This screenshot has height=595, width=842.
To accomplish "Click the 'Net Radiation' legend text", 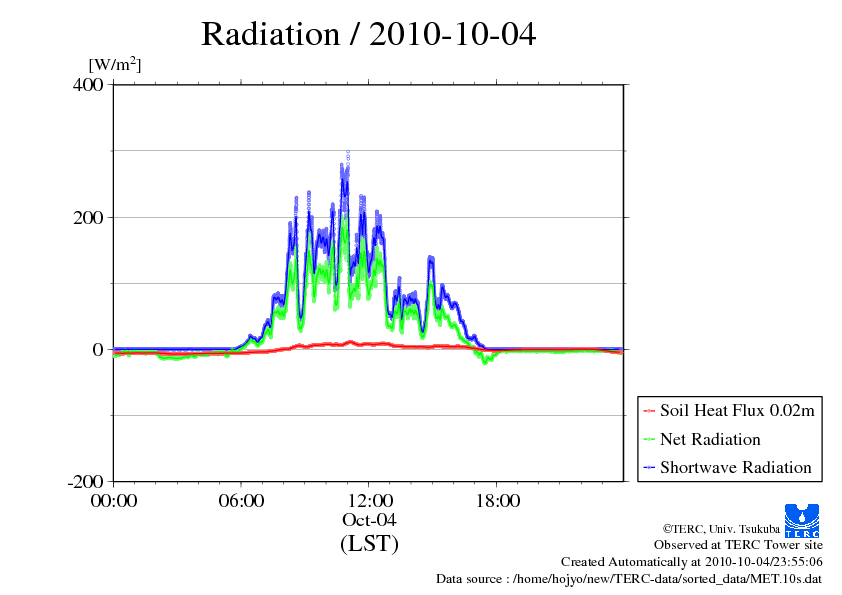I will point(710,439).
